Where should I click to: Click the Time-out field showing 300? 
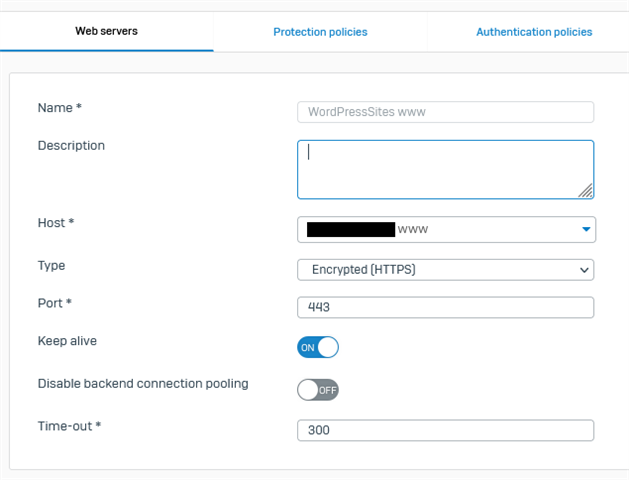[445, 430]
